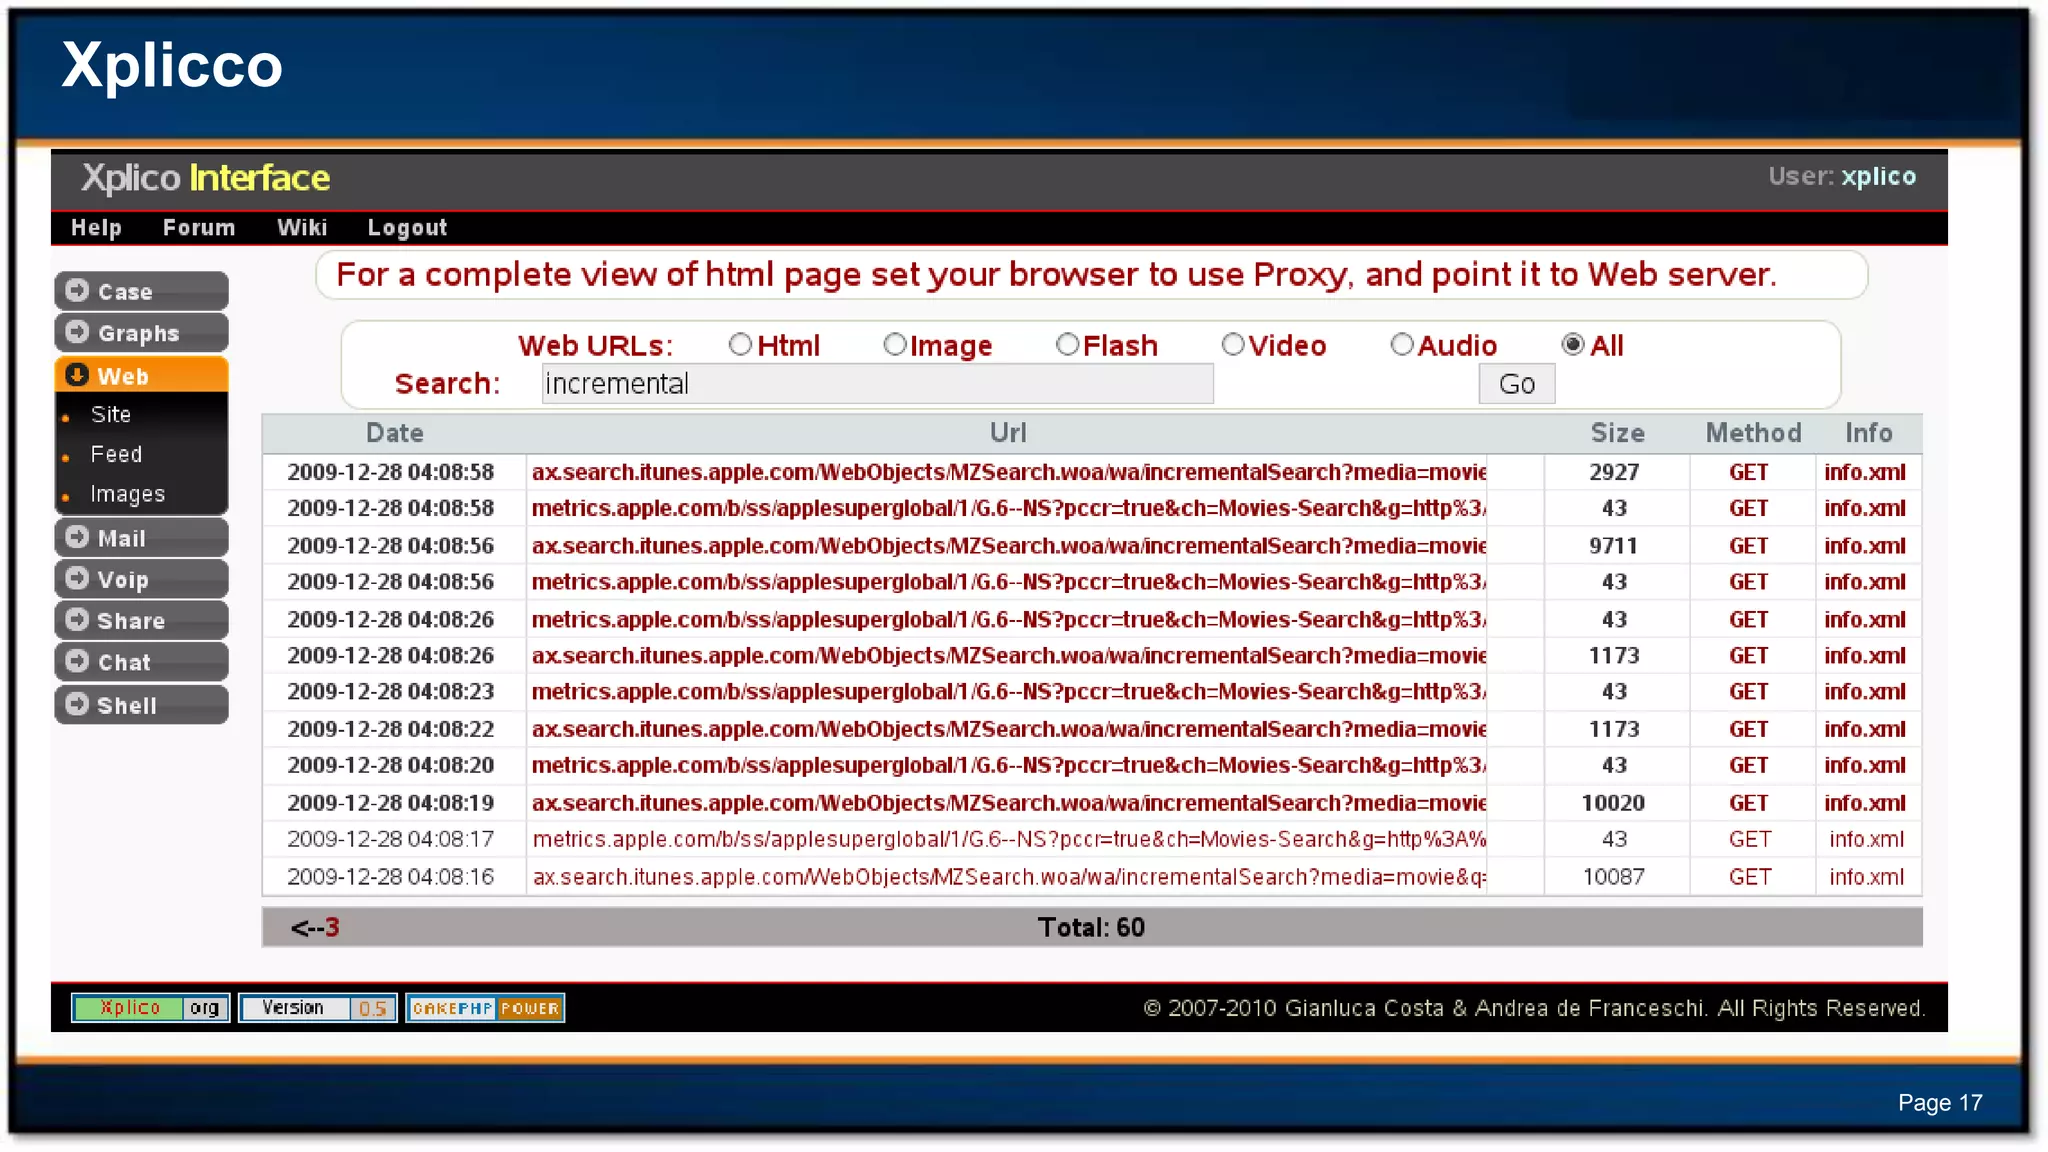The width and height of the screenshot is (2048, 1152).
Task: Open the Images submenu item
Action: (x=127, y=494)
